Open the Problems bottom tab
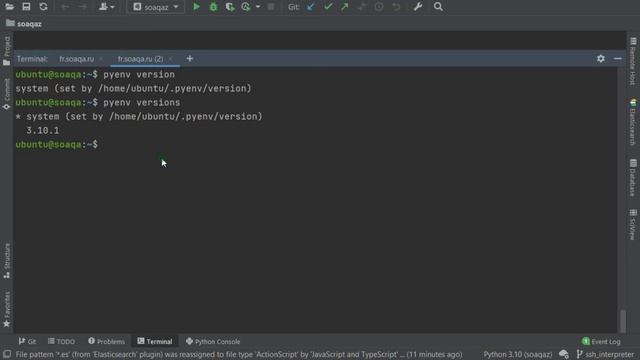This screenshot has width=640, height=360. (106, 341)
